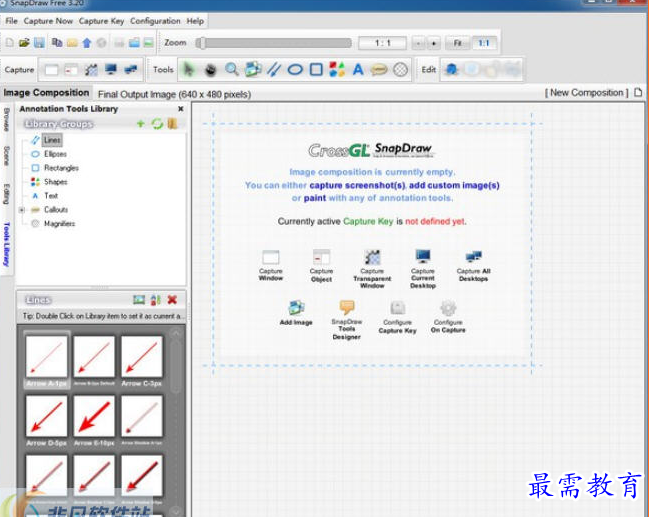Image resolution: width=650 pixels, height=517 pixels.
Task: Select the Magnifier annotation tool icon
Action: pos(400,70)
